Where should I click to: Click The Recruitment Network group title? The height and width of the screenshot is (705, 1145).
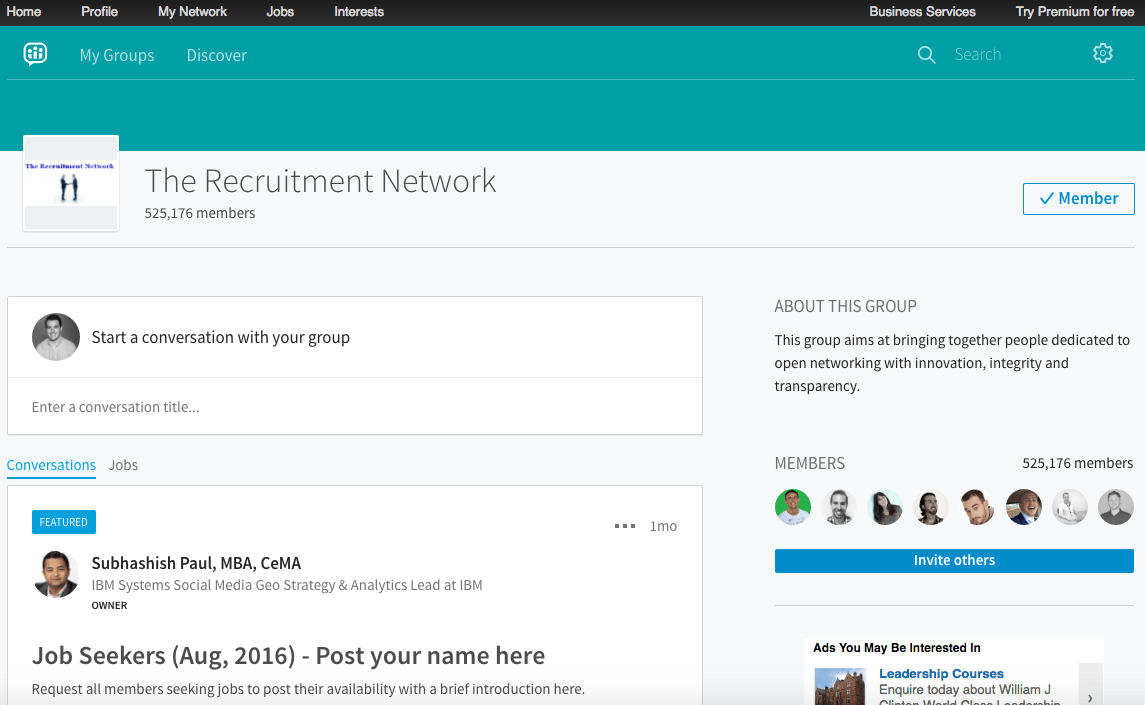[321, 181]
